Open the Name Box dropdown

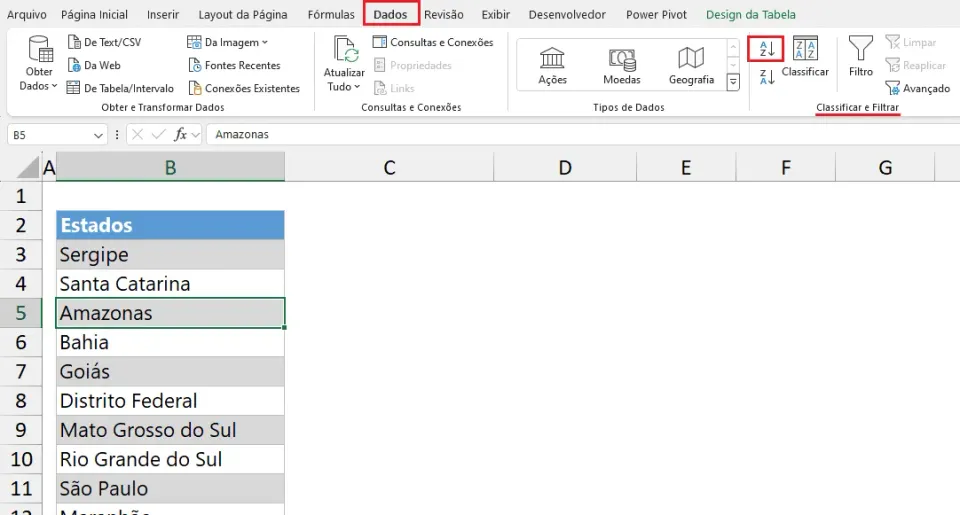click(x=98, y=135)
